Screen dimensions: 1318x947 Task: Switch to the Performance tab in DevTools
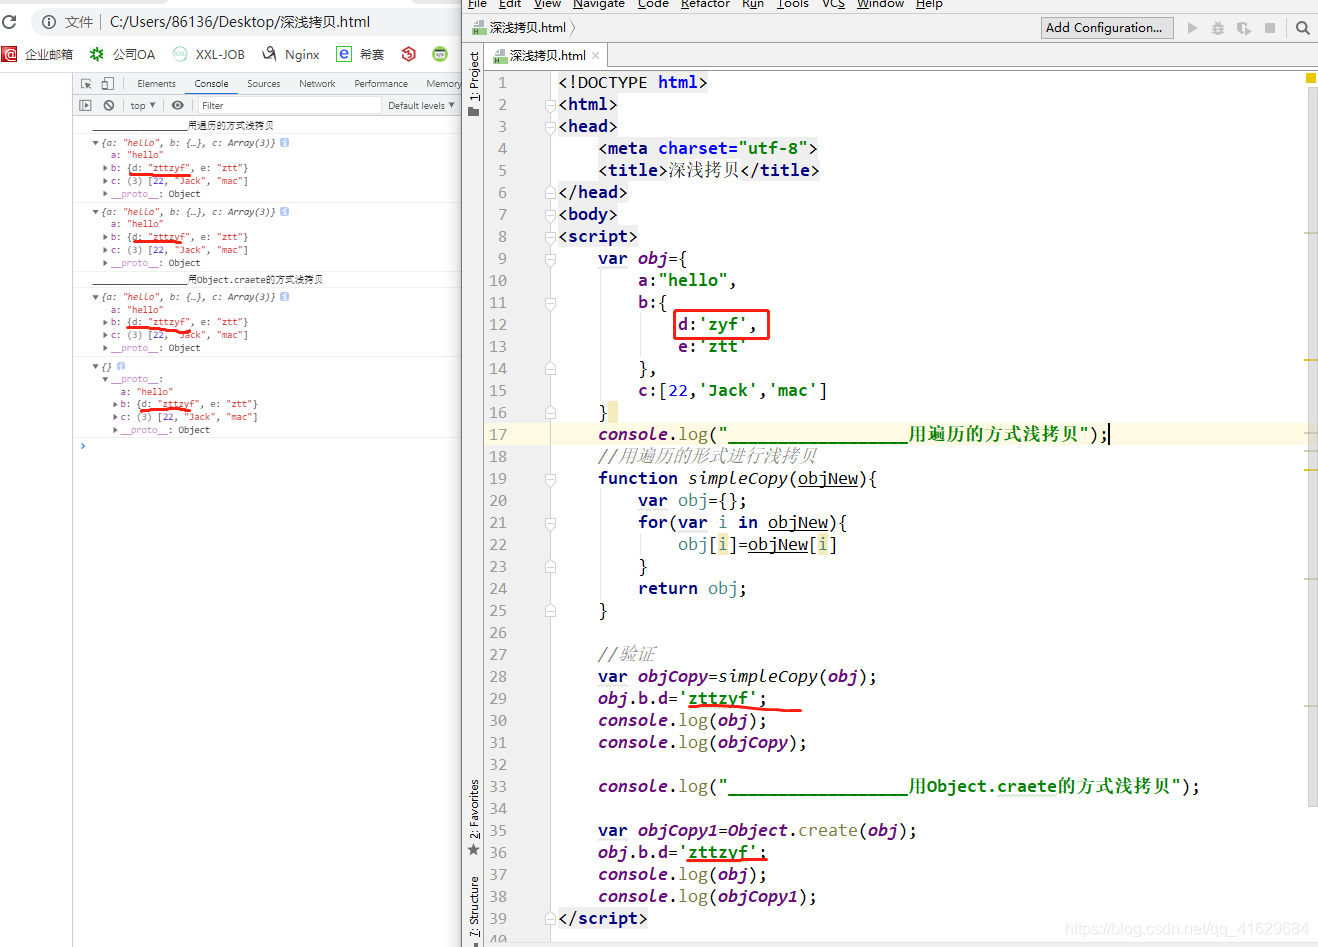click(381, 84)
